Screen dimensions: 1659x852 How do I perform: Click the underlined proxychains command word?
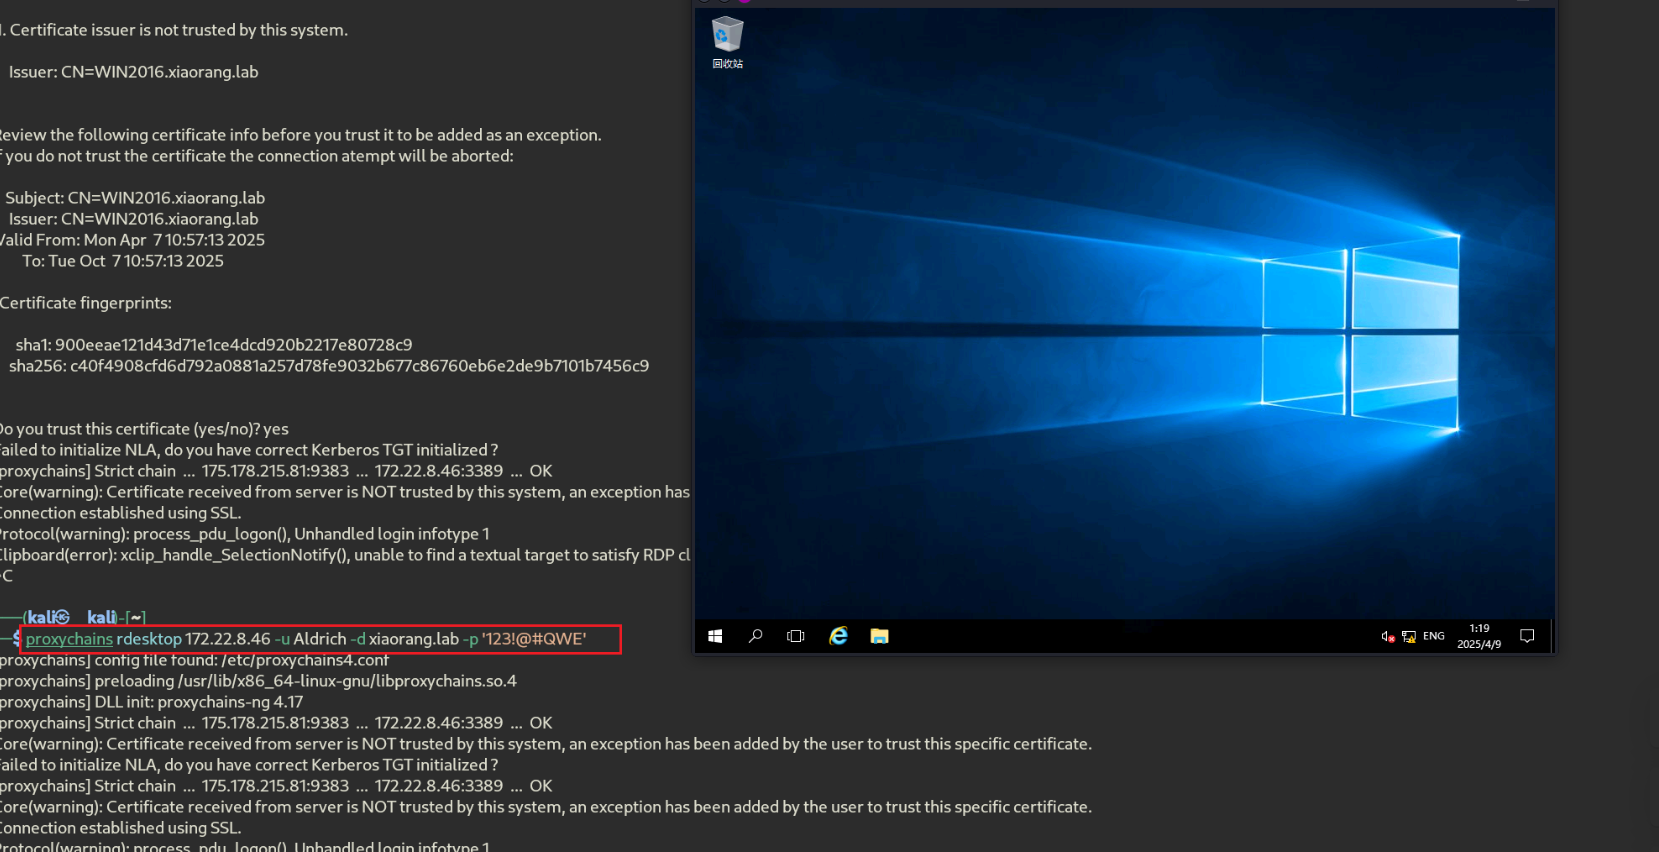[69, 639]
